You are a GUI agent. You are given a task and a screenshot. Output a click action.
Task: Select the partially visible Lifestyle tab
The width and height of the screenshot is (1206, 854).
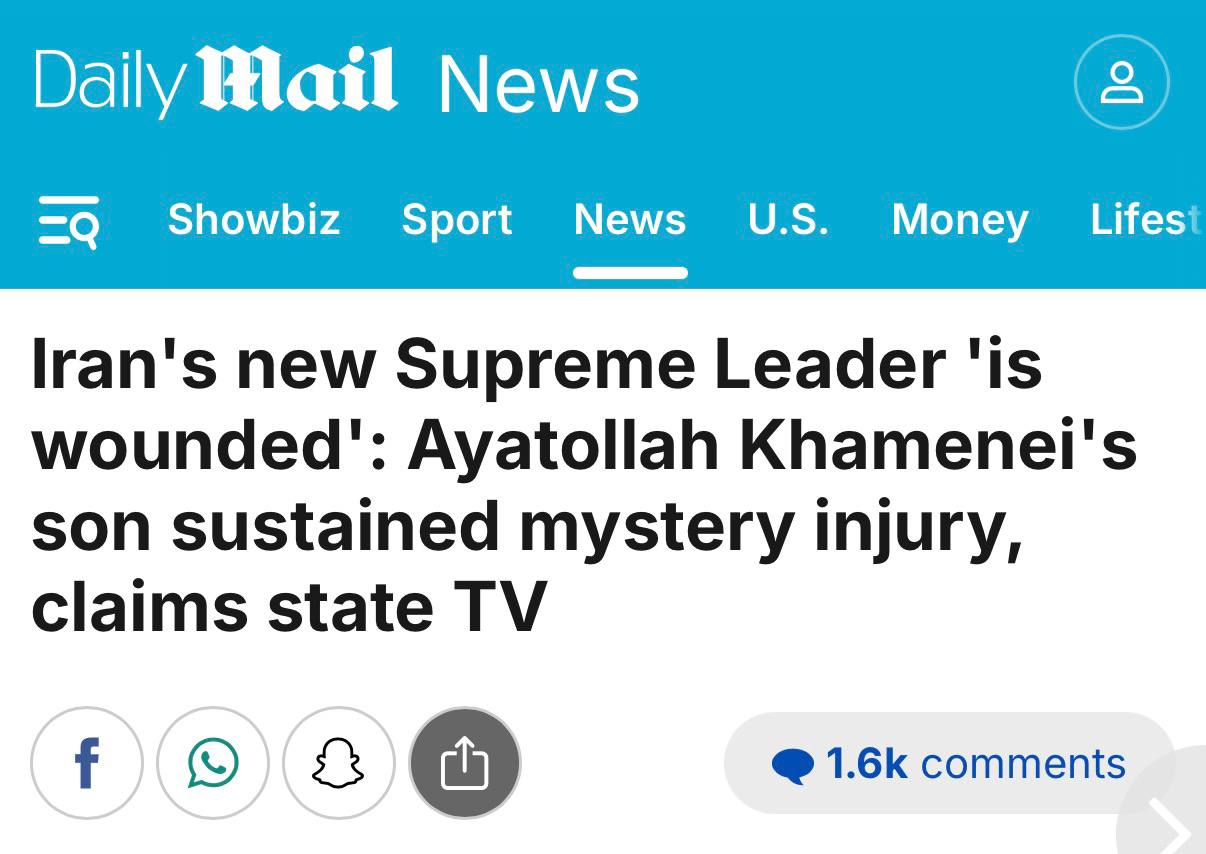[x=1146, y=219]
